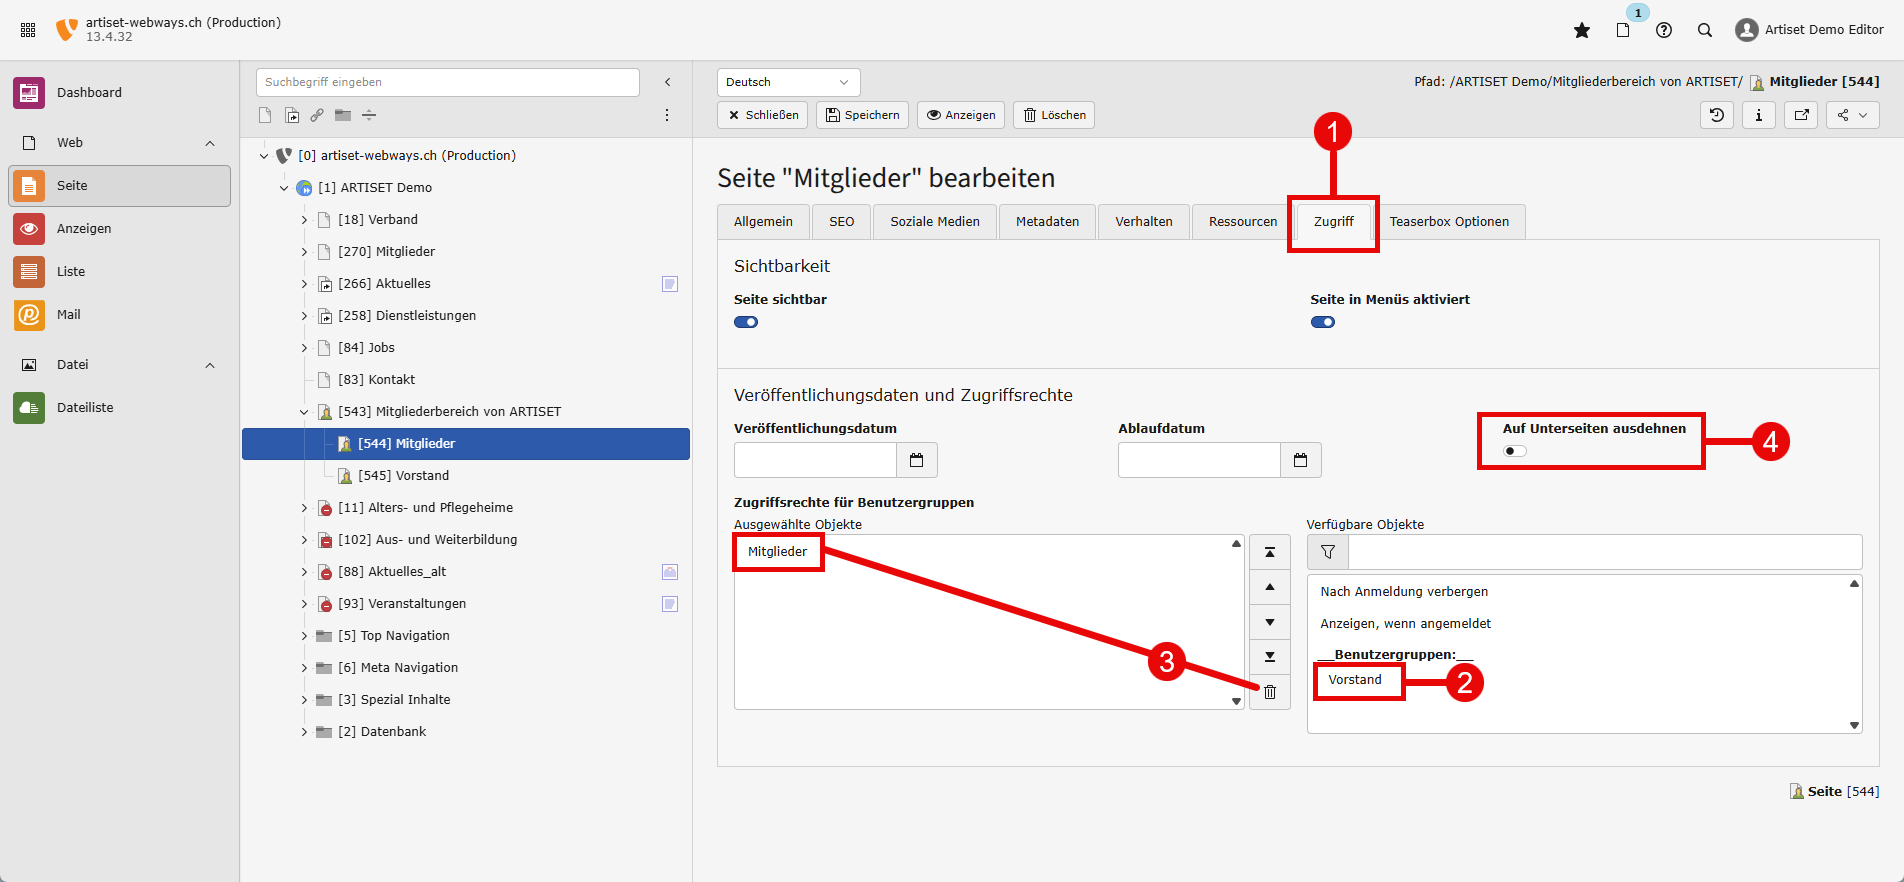The width and height of the screenshot is (1904, 882).
Task: Focus the Verfügbare Objekte filter field
Action: coord(1605,552)
